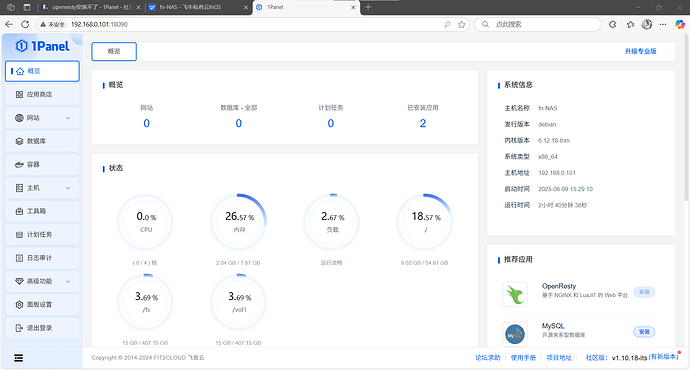This screenshot has height=370, width=690.
Task: Click the OpenResty app icon
Action: (x=515, y=294)
